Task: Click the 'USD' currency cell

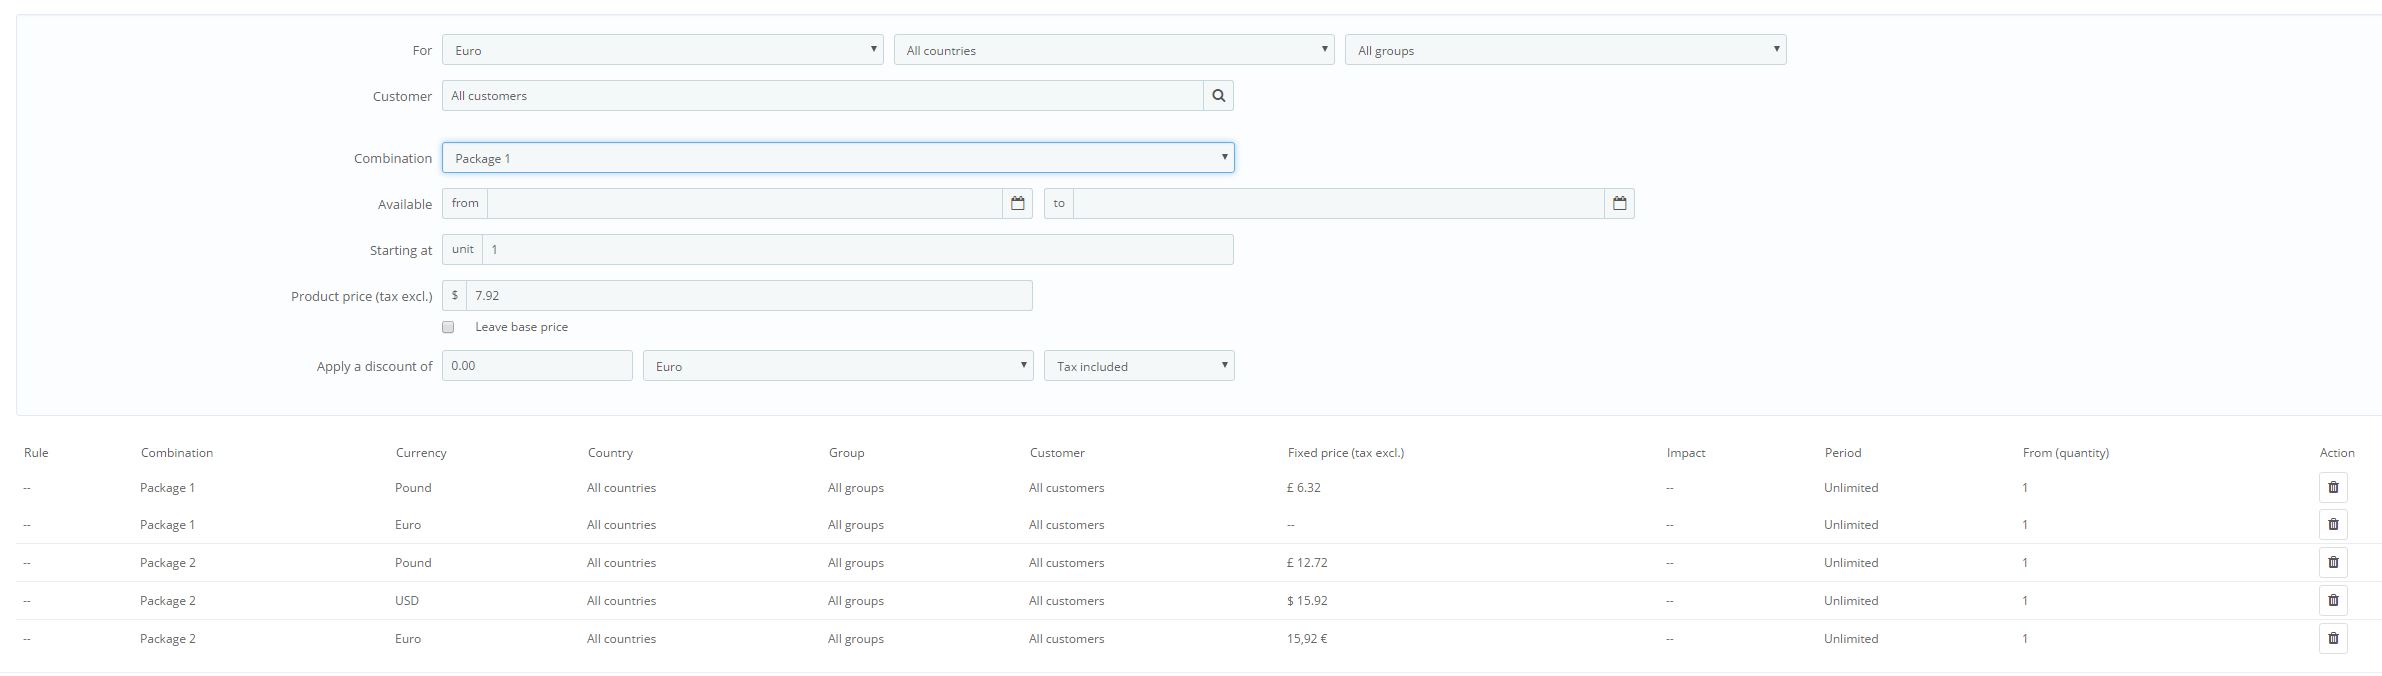Action: click(x=407, y=601)
